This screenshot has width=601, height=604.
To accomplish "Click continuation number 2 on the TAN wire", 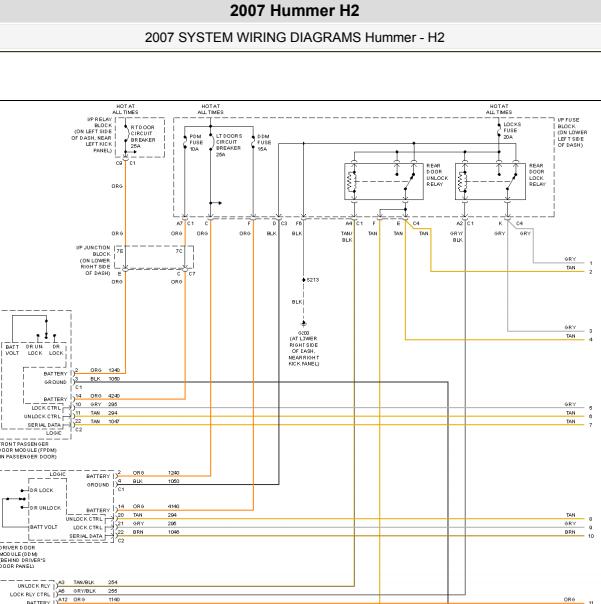I will click(591, 272).
